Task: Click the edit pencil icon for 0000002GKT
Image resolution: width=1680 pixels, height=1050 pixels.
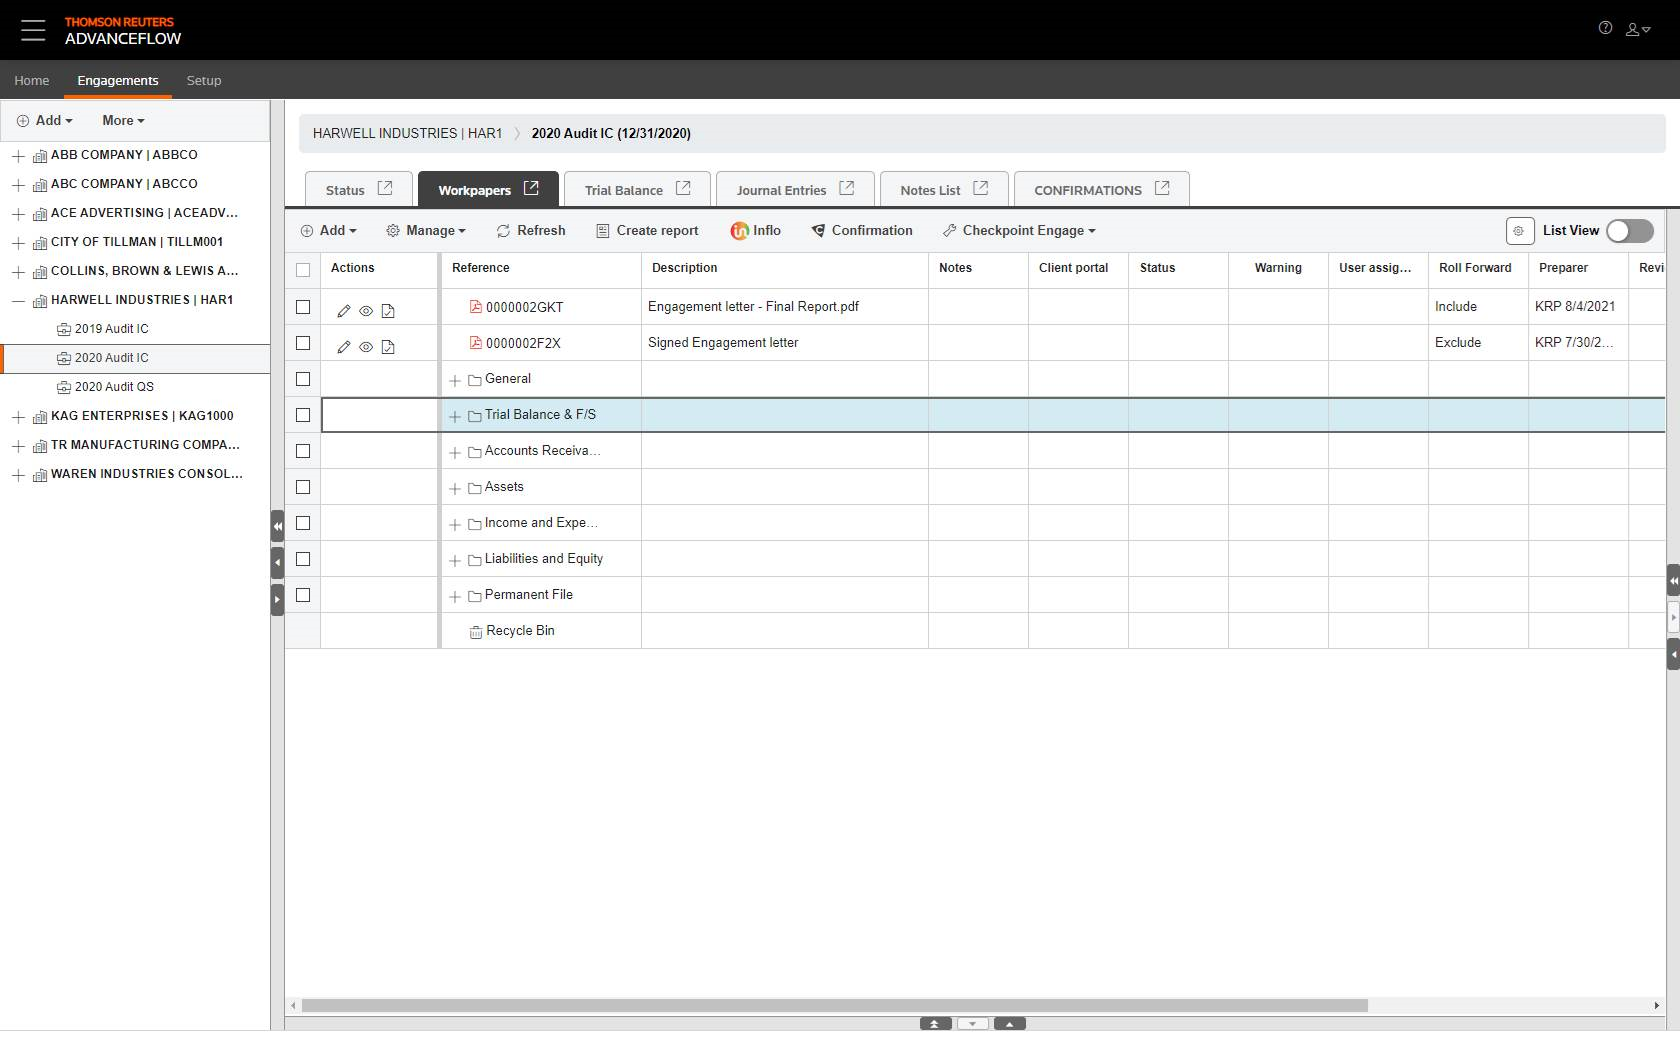Action: click(x=344, y=311)
